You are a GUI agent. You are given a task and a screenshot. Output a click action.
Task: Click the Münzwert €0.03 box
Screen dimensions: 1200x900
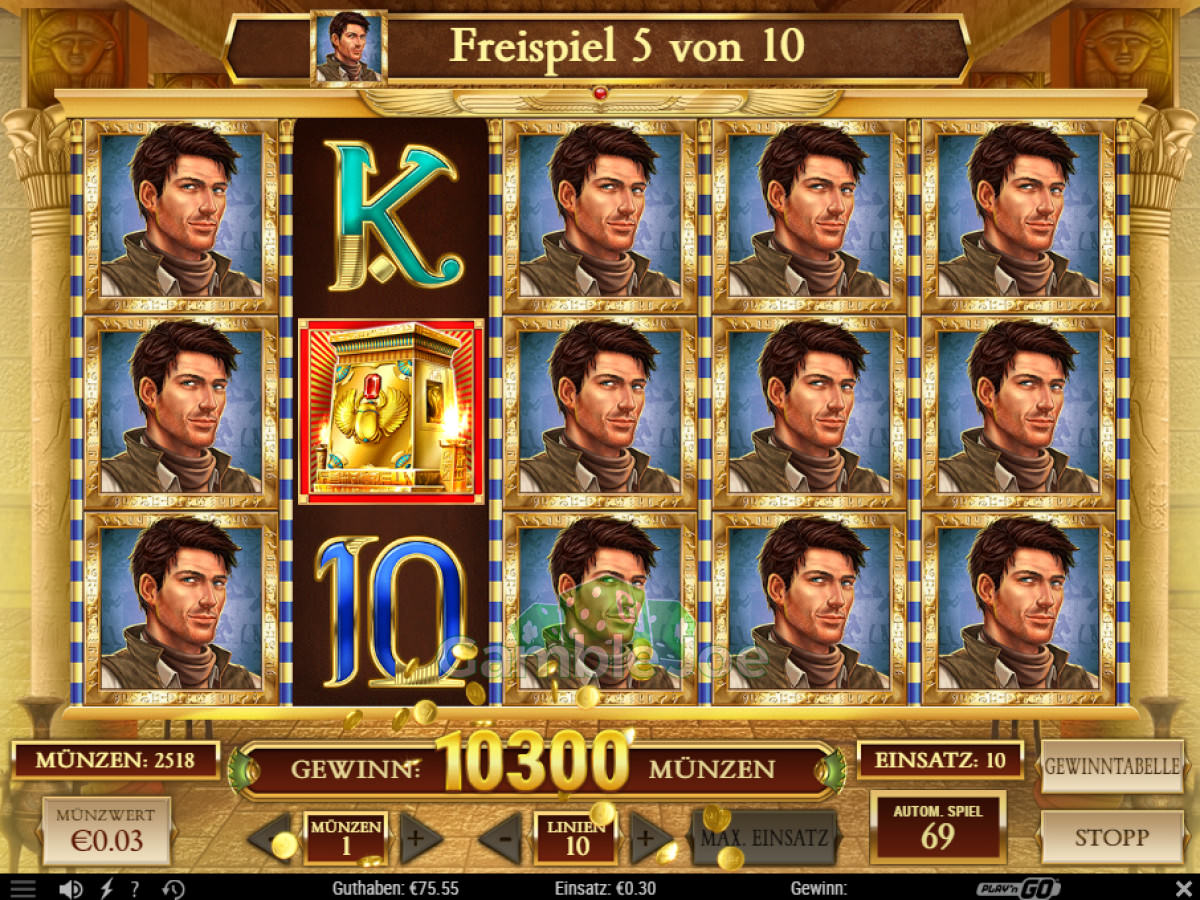pyautogui.click(x=107, y=831)
